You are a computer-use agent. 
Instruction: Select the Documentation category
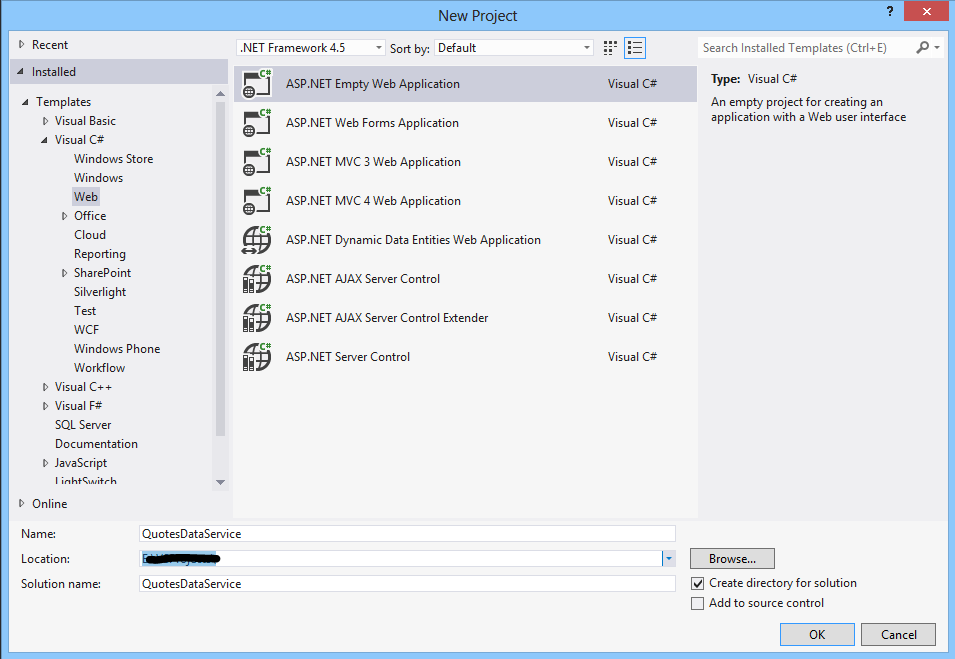pyautogui.click(x=96, y=444)
